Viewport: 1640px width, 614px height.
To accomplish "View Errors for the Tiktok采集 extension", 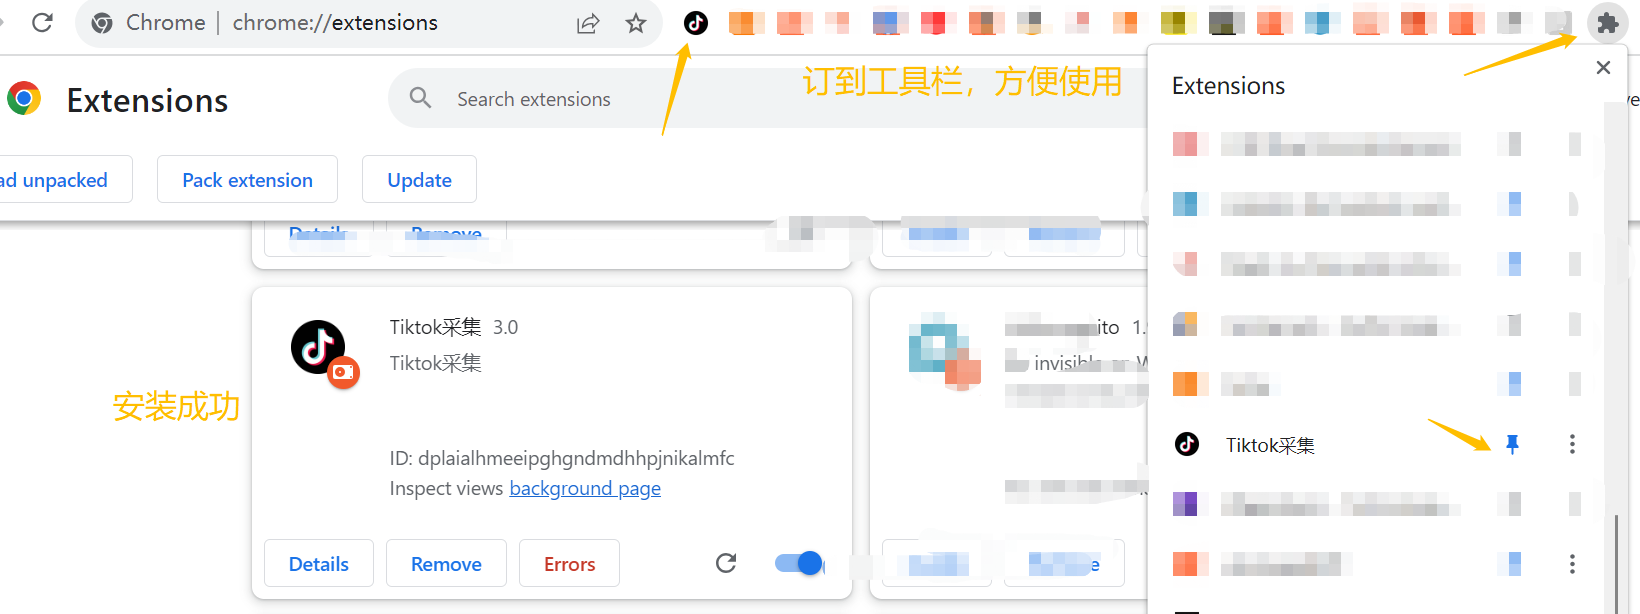I will point(569,564).
